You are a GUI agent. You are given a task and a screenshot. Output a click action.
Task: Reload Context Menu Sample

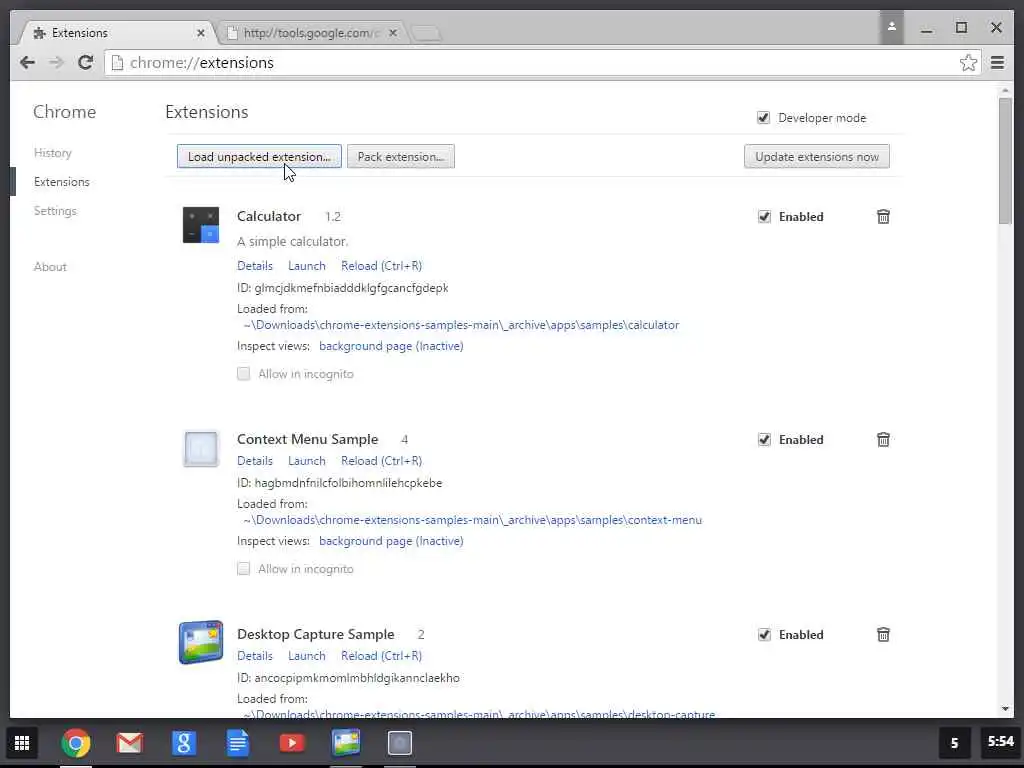(x=381, y=460)
